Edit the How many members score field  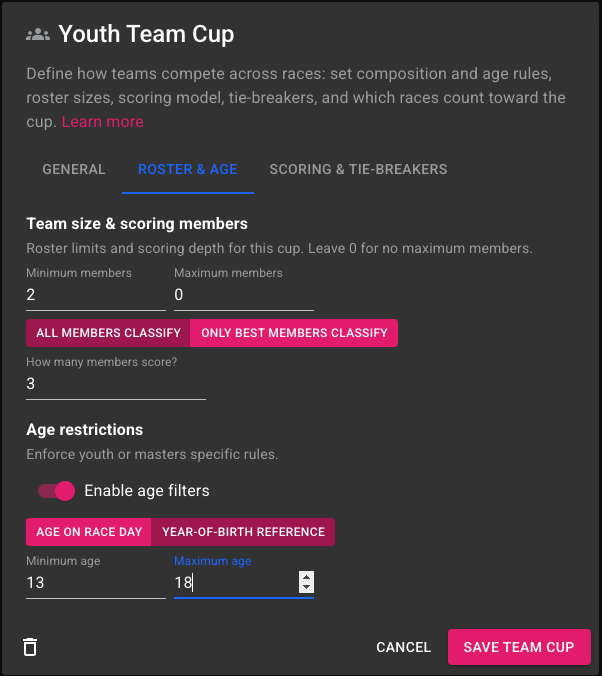tap(116, 385)
